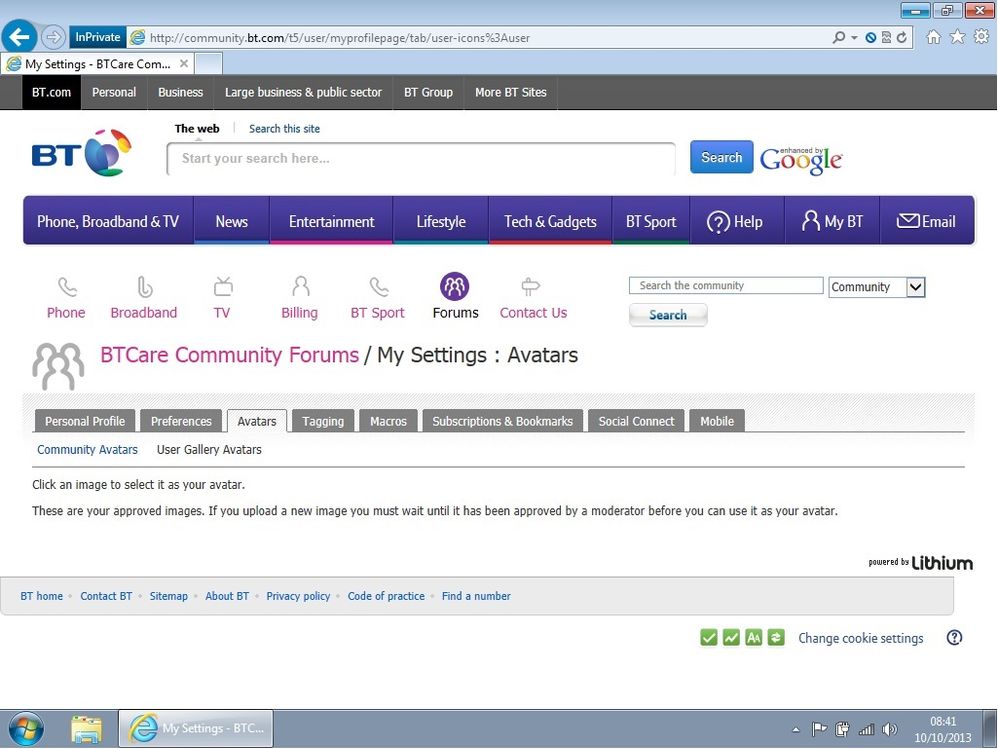
Task: Show hidden tray icons arrow
Action: click(x=796, y=730)
